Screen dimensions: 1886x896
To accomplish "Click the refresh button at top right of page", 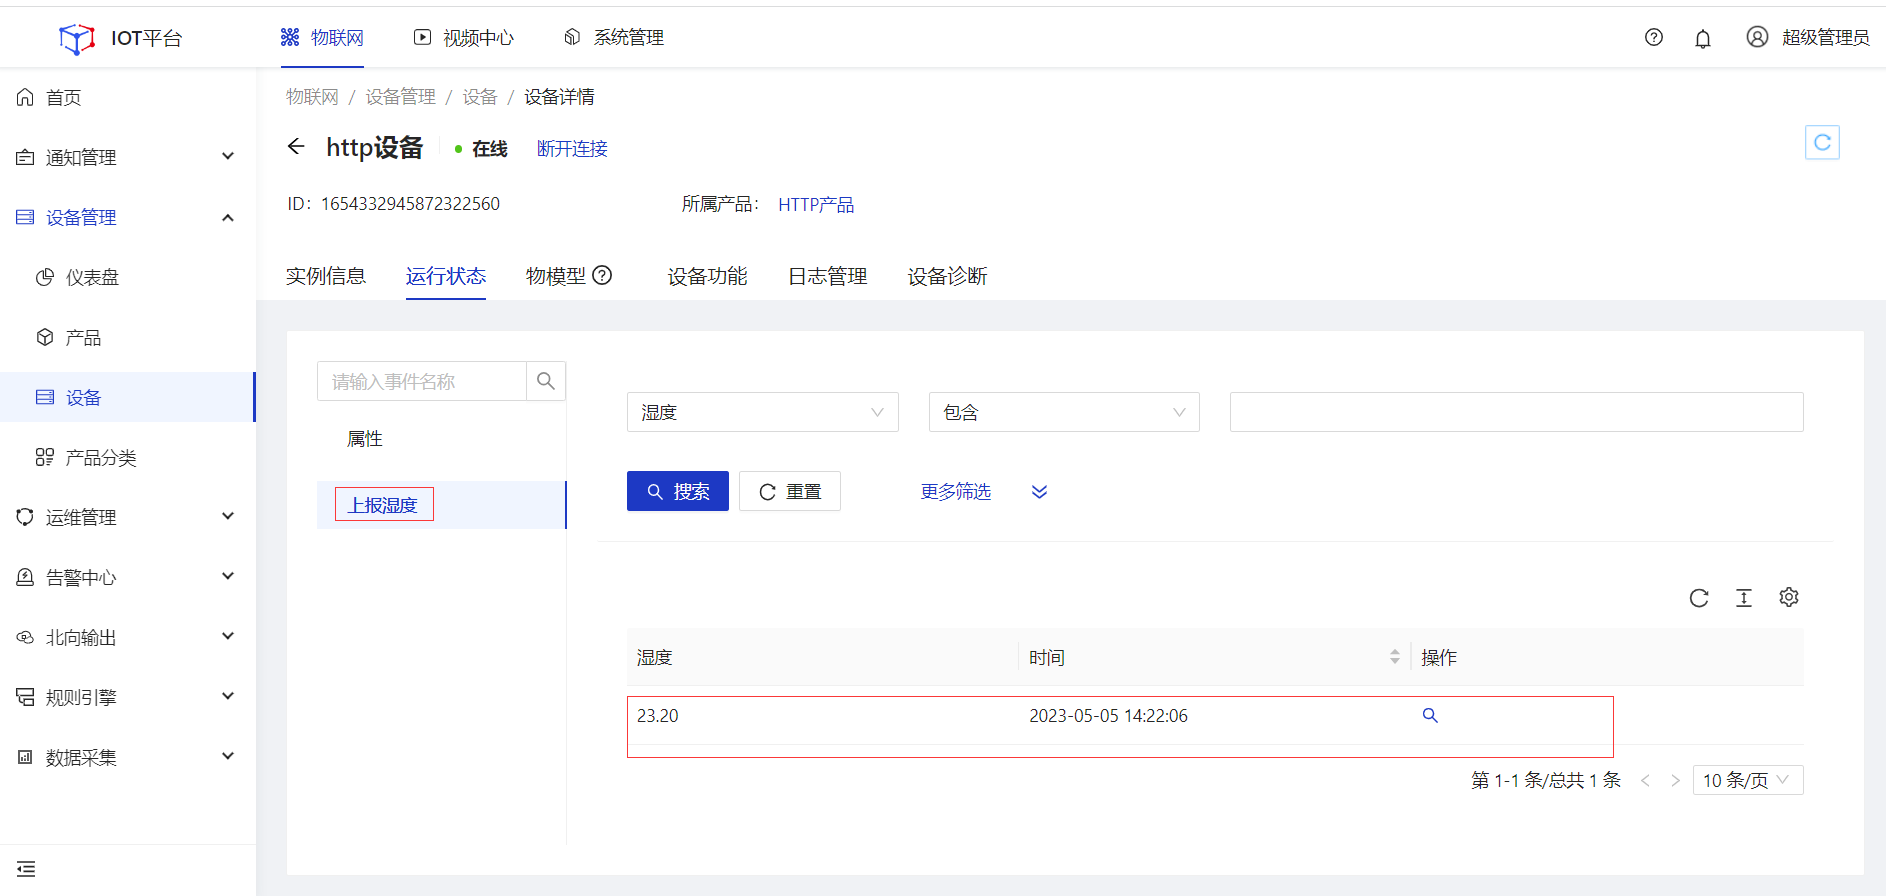I will 1822,142.
